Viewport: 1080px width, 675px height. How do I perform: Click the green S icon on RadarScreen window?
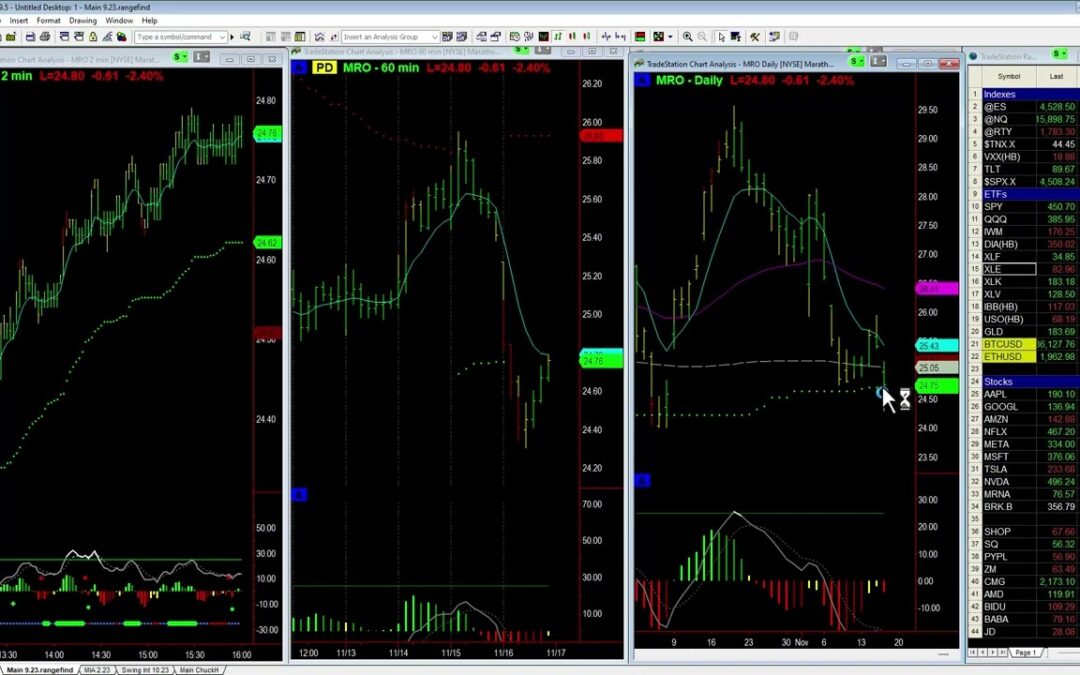coord(1059,54)
